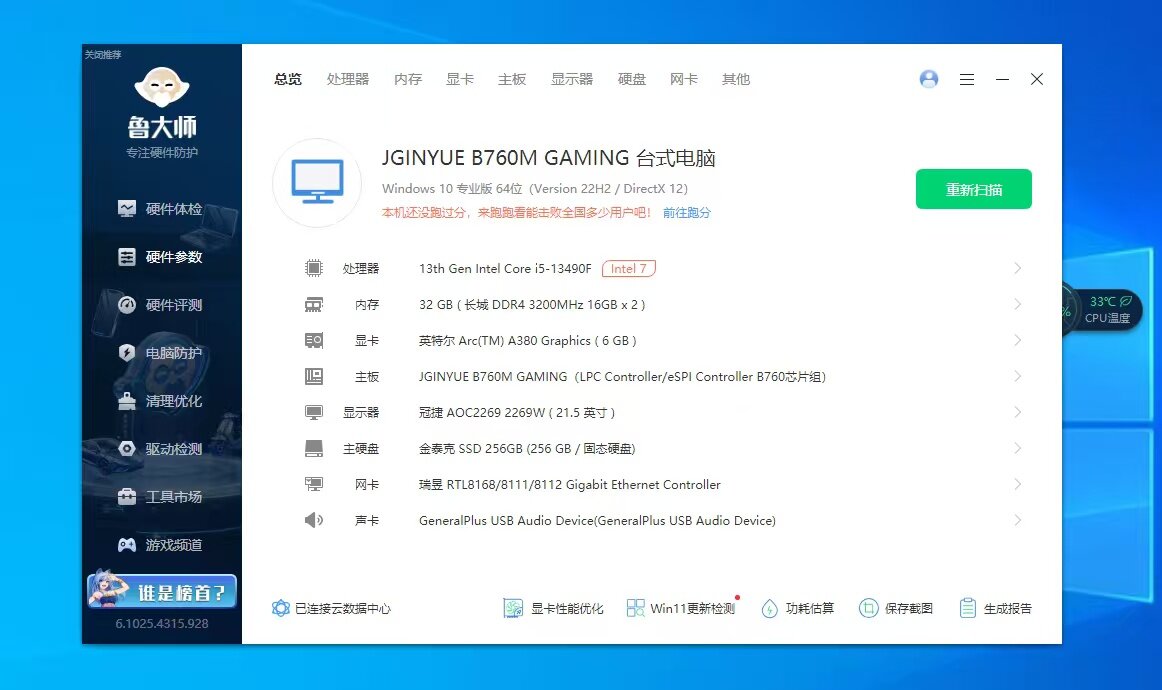The height and width of the screenshot is (690, 1162).
Task: Go to 清理优化 cleanup section
Action: [161, 401]
